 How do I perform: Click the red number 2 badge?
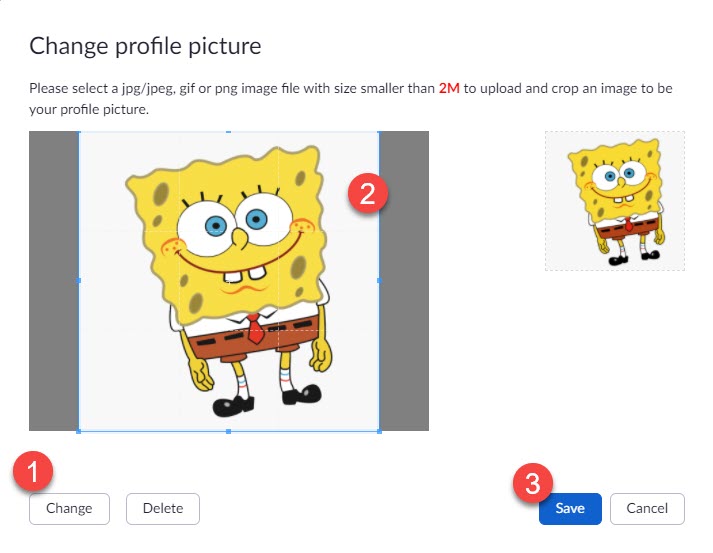(x=368, y=192)
